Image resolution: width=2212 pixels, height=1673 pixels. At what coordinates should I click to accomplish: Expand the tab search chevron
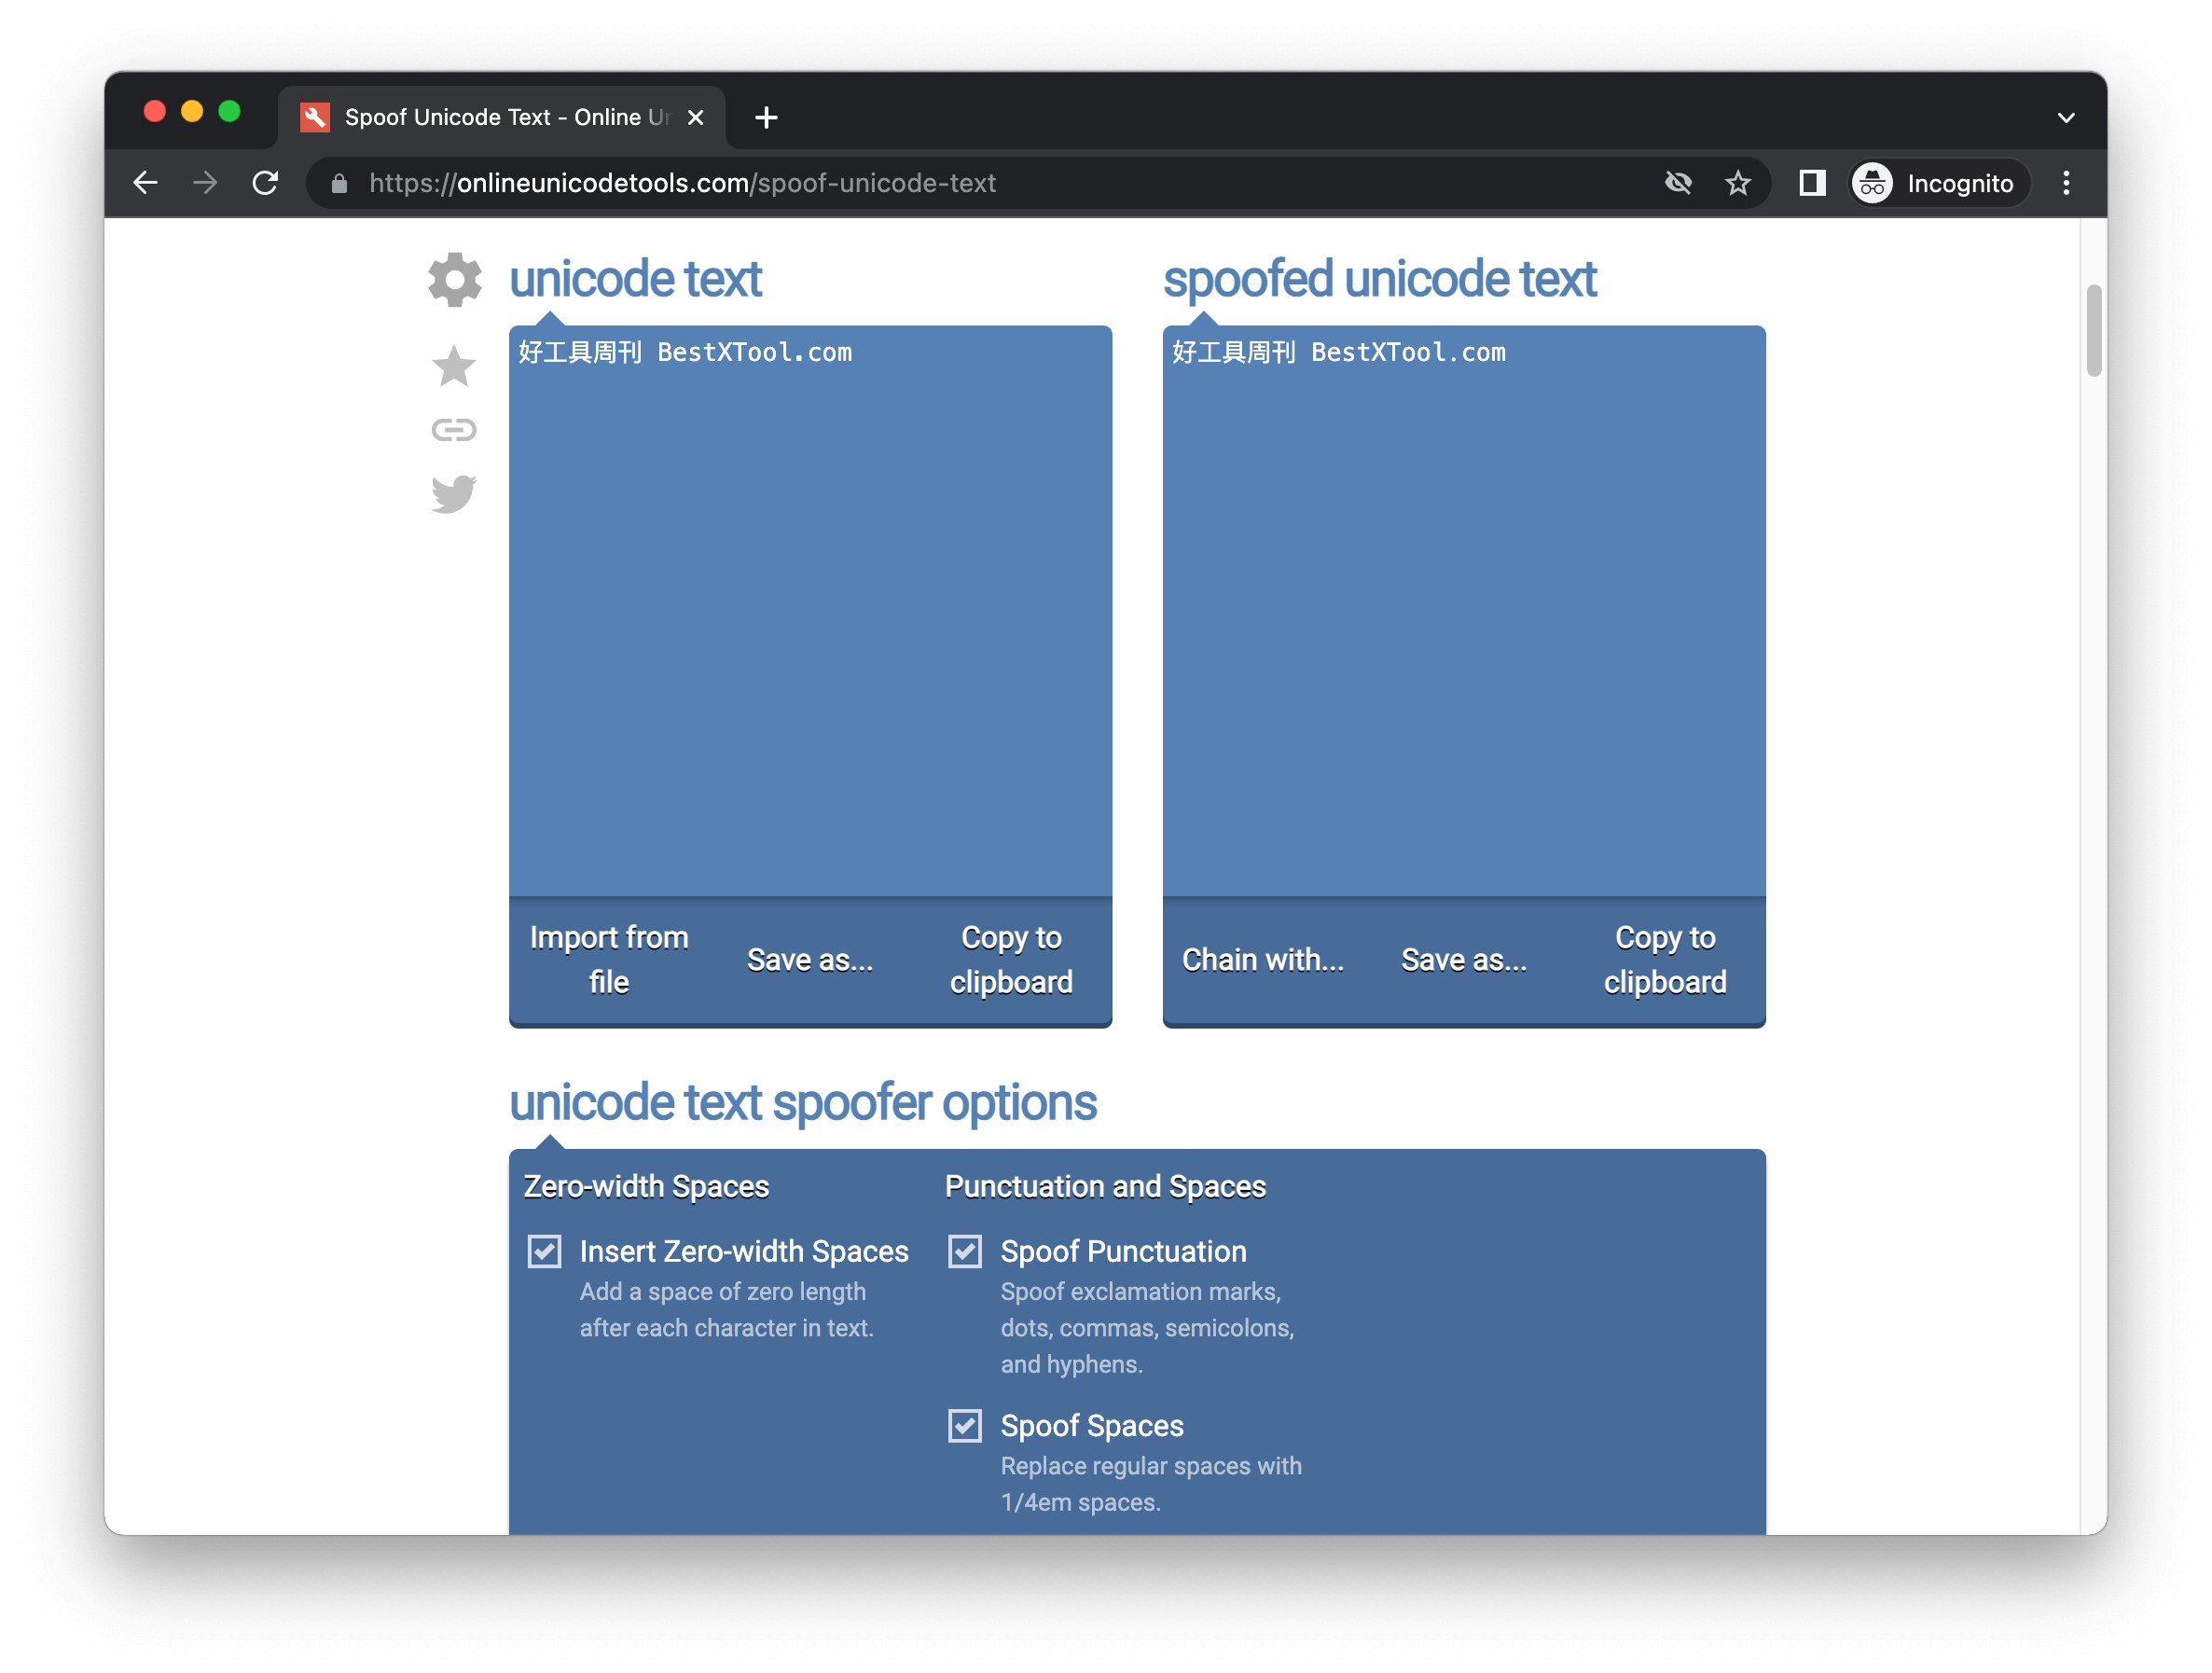(2066, 118)
